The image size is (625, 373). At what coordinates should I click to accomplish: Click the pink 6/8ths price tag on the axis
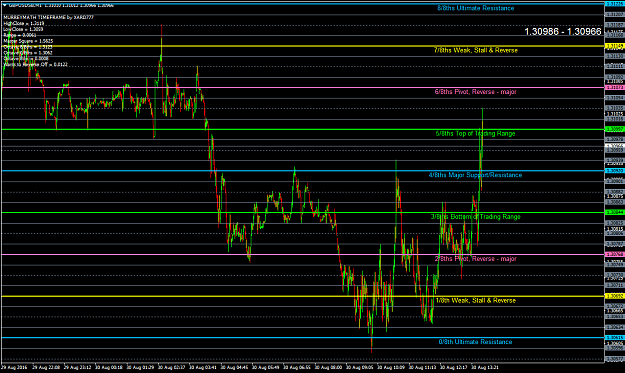pos(615,87)
